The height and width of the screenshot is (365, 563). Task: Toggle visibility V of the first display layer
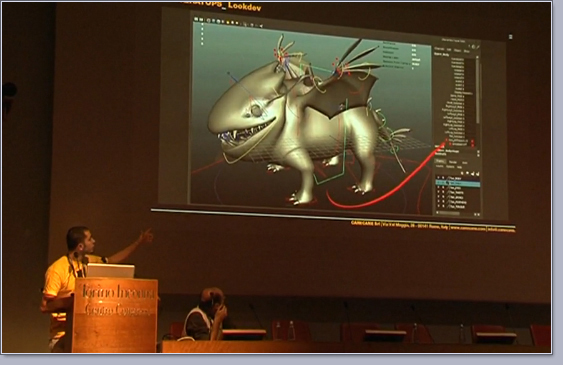click(438, 178)
